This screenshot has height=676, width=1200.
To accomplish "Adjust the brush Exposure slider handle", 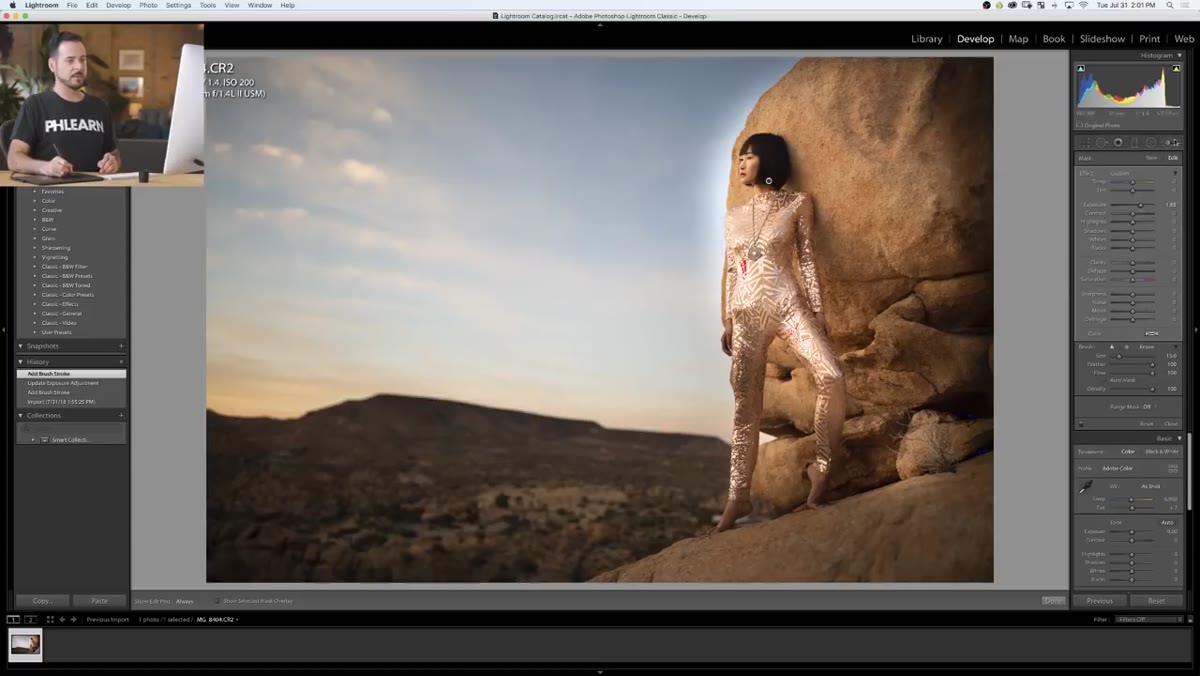I will (1141, 204).
